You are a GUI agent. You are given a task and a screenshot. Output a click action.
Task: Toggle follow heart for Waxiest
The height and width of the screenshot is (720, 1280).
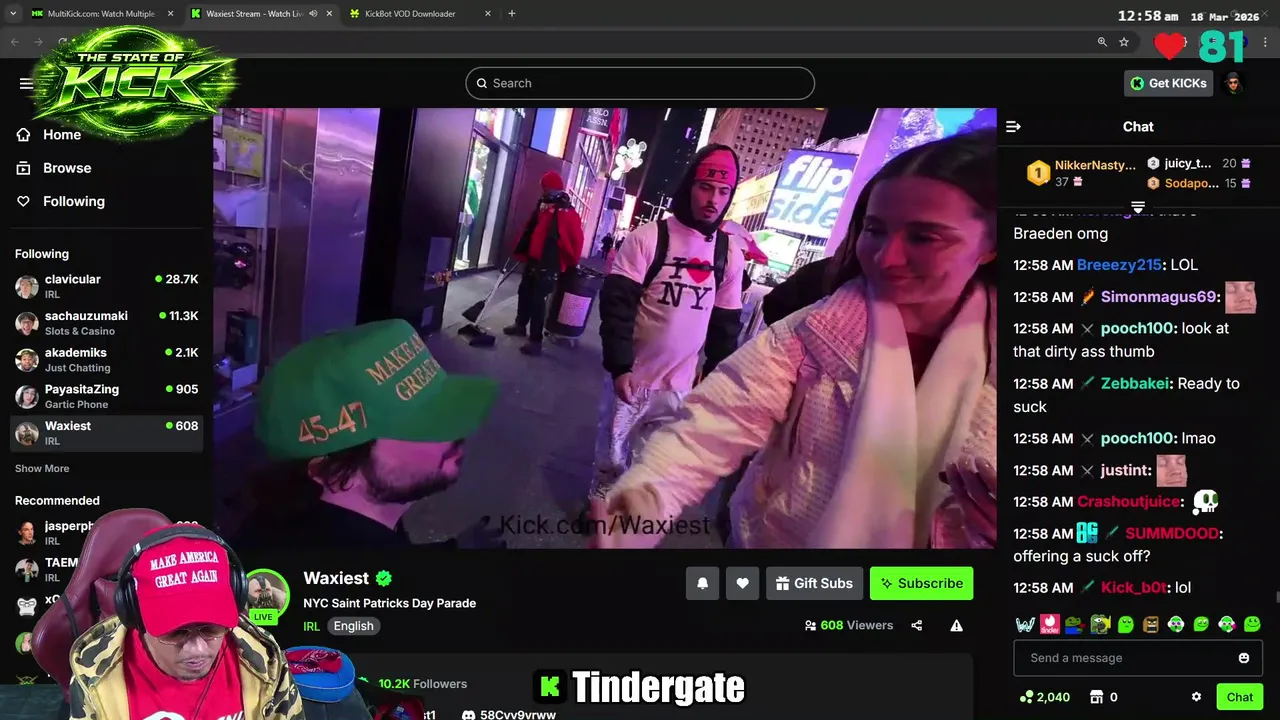click(742, 583)
